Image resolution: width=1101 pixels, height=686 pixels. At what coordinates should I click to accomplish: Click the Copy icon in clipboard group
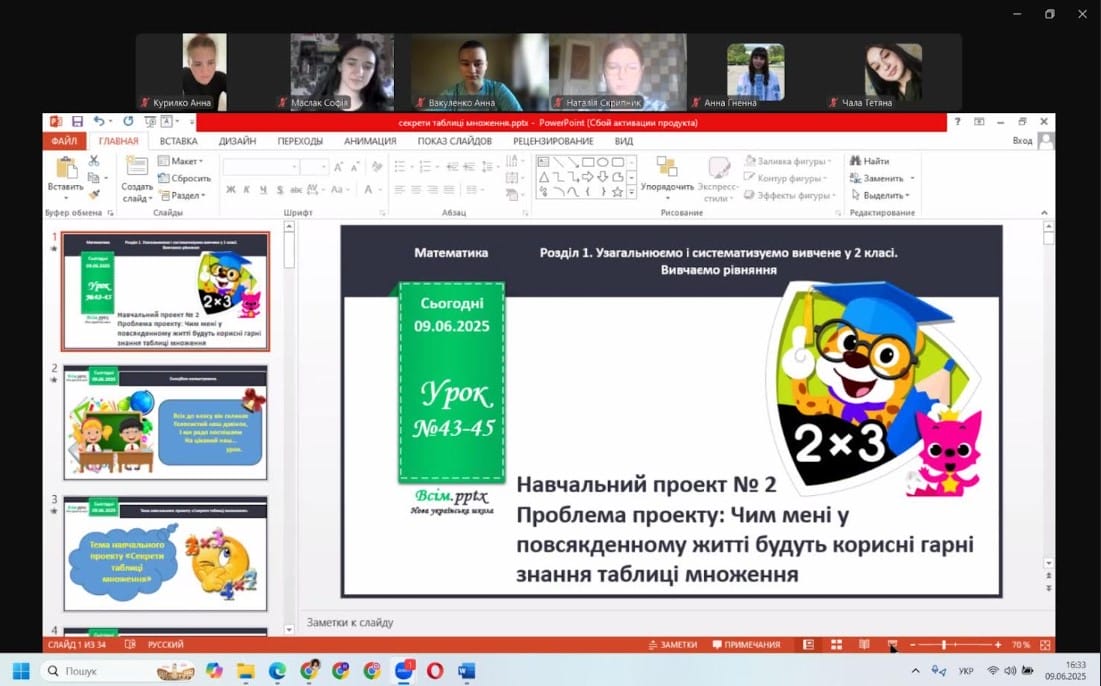tap(93, 178)
